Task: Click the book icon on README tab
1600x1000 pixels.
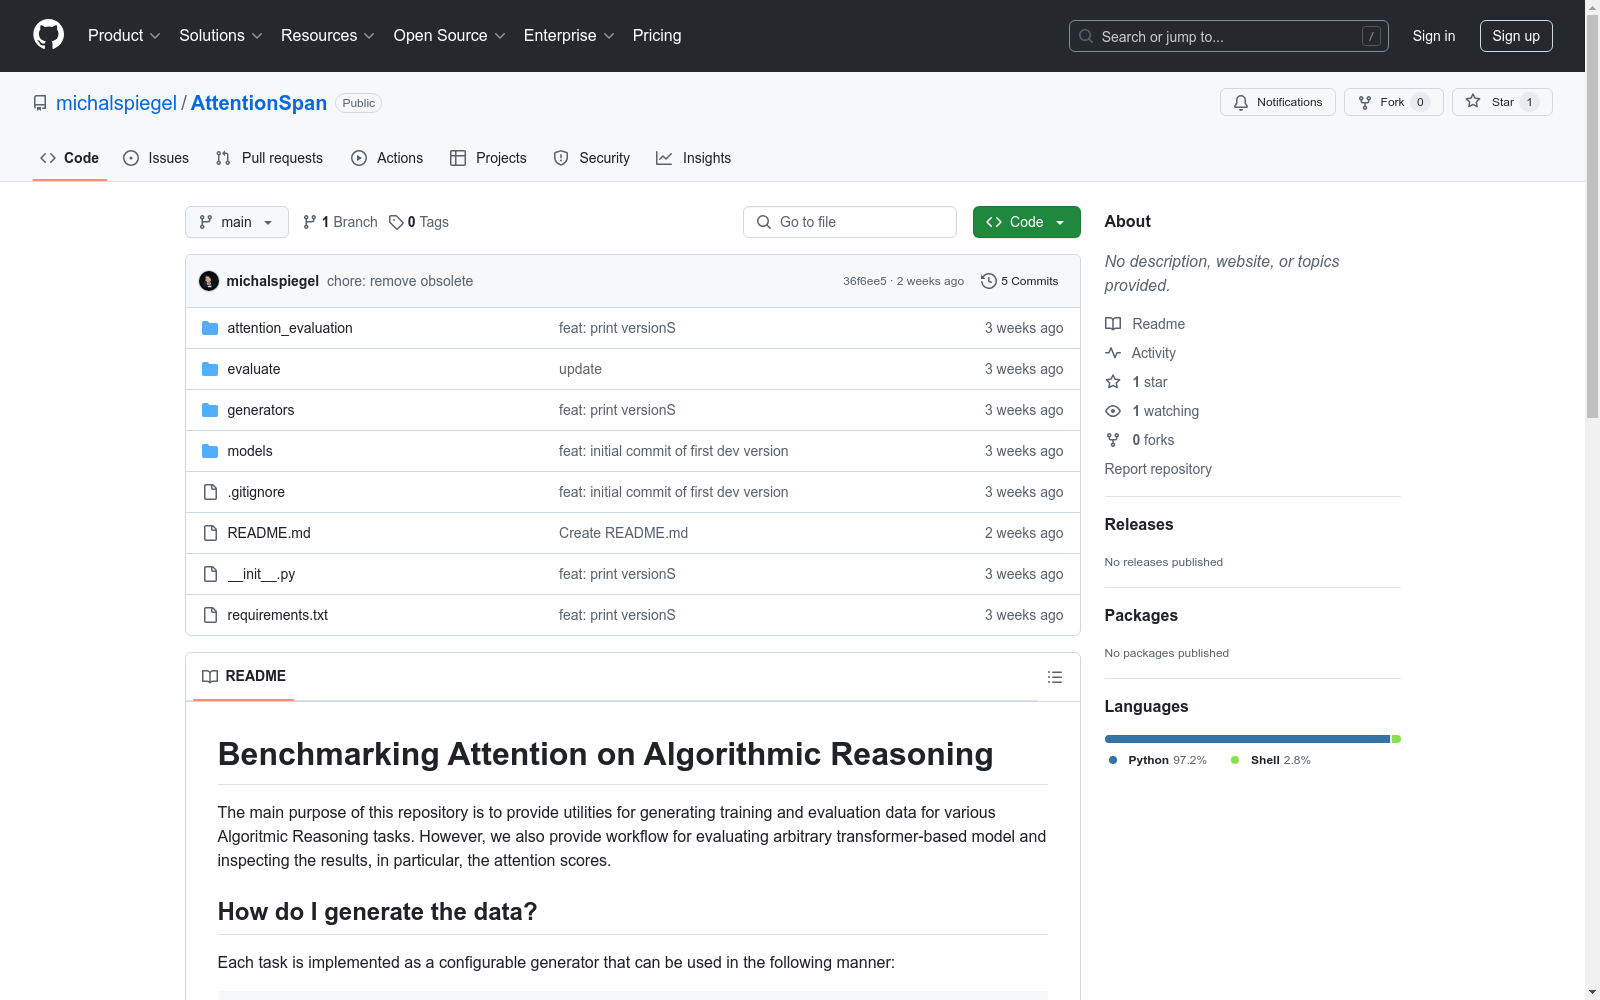Action: [210, 677]
